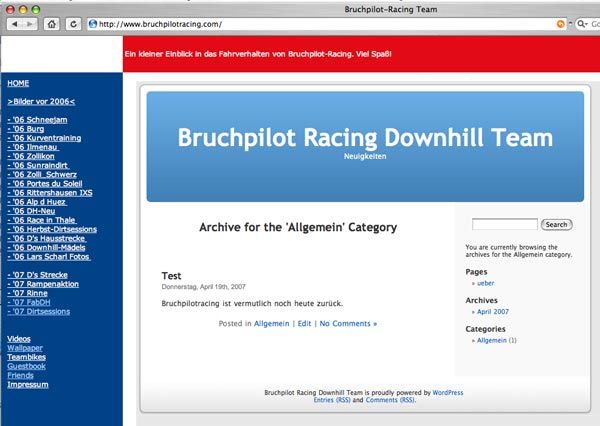Open the '06 Downhill-Mädels link
600x426 pixels.
(46, 248)
